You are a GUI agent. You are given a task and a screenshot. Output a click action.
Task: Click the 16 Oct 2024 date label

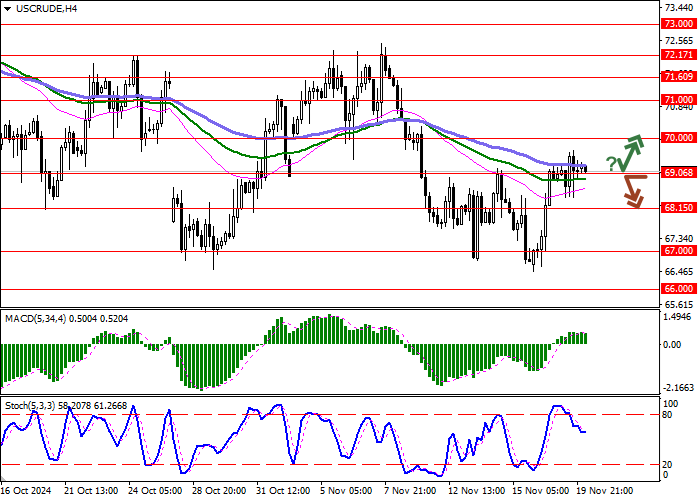(27, 491)
